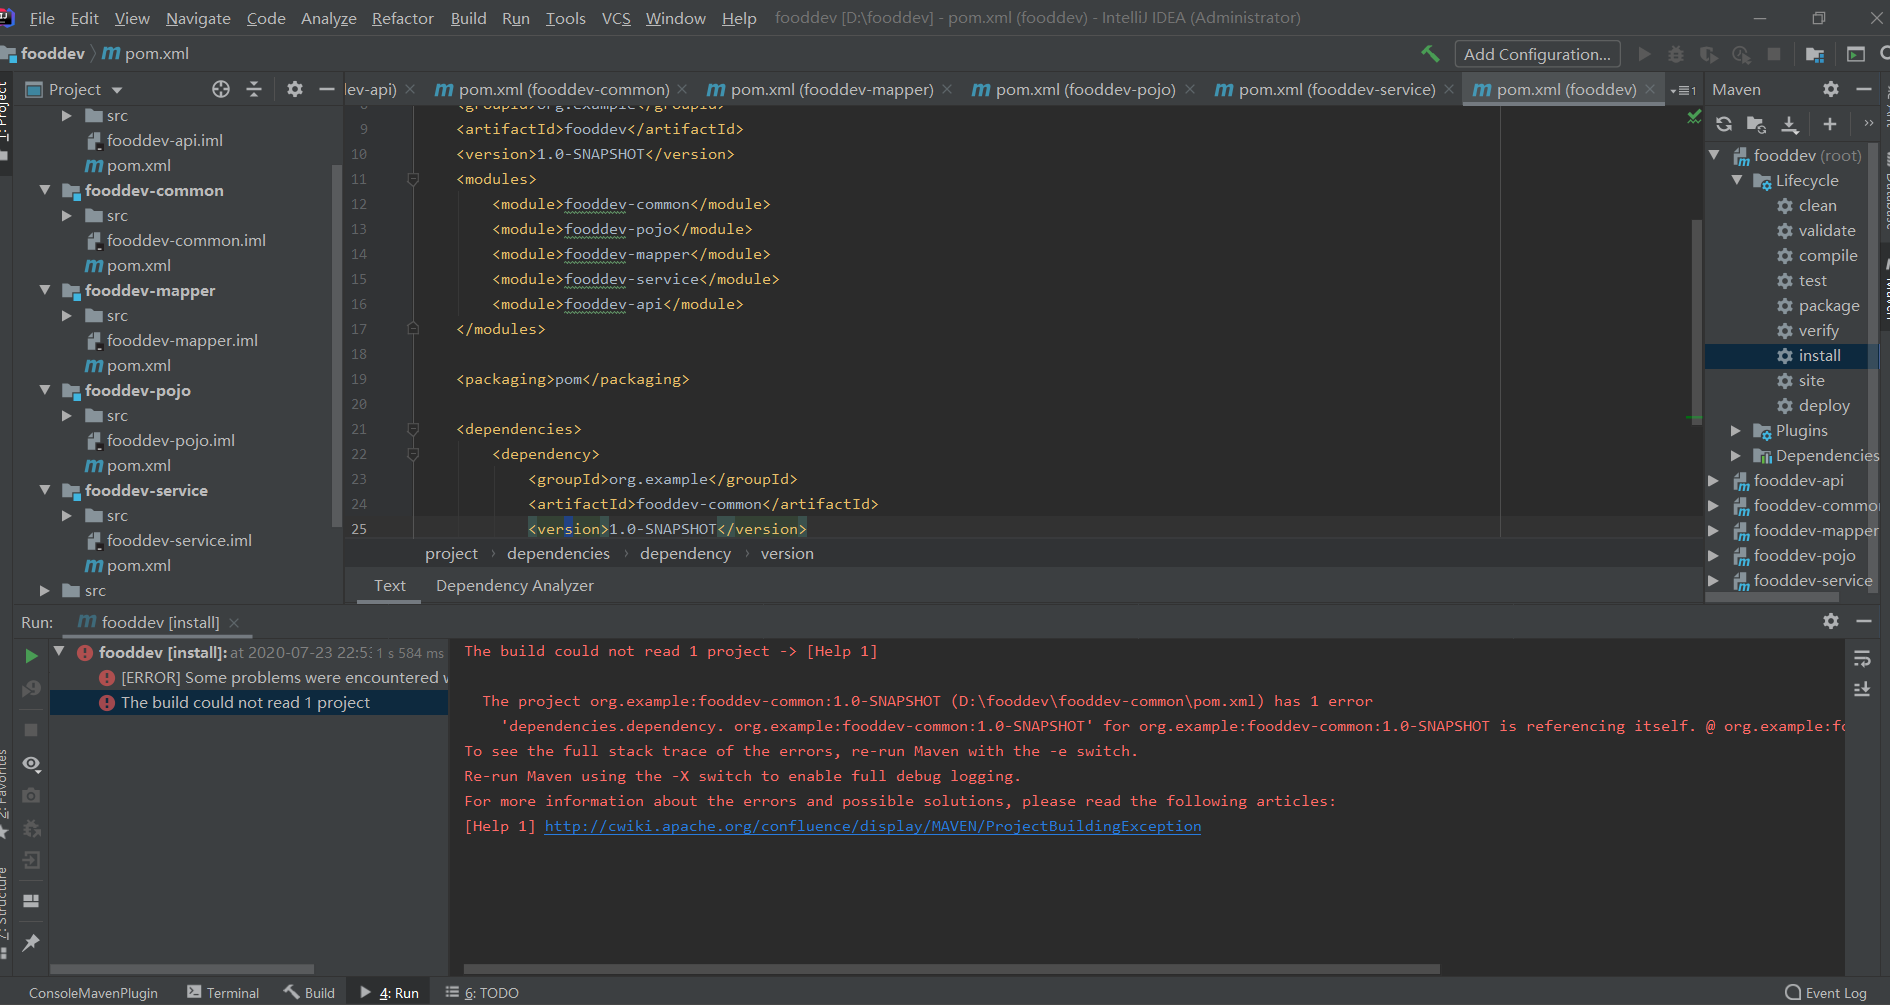
Task: Click the fooddev breadcrumb in navigation bar
Action: (x=52, y=54)
